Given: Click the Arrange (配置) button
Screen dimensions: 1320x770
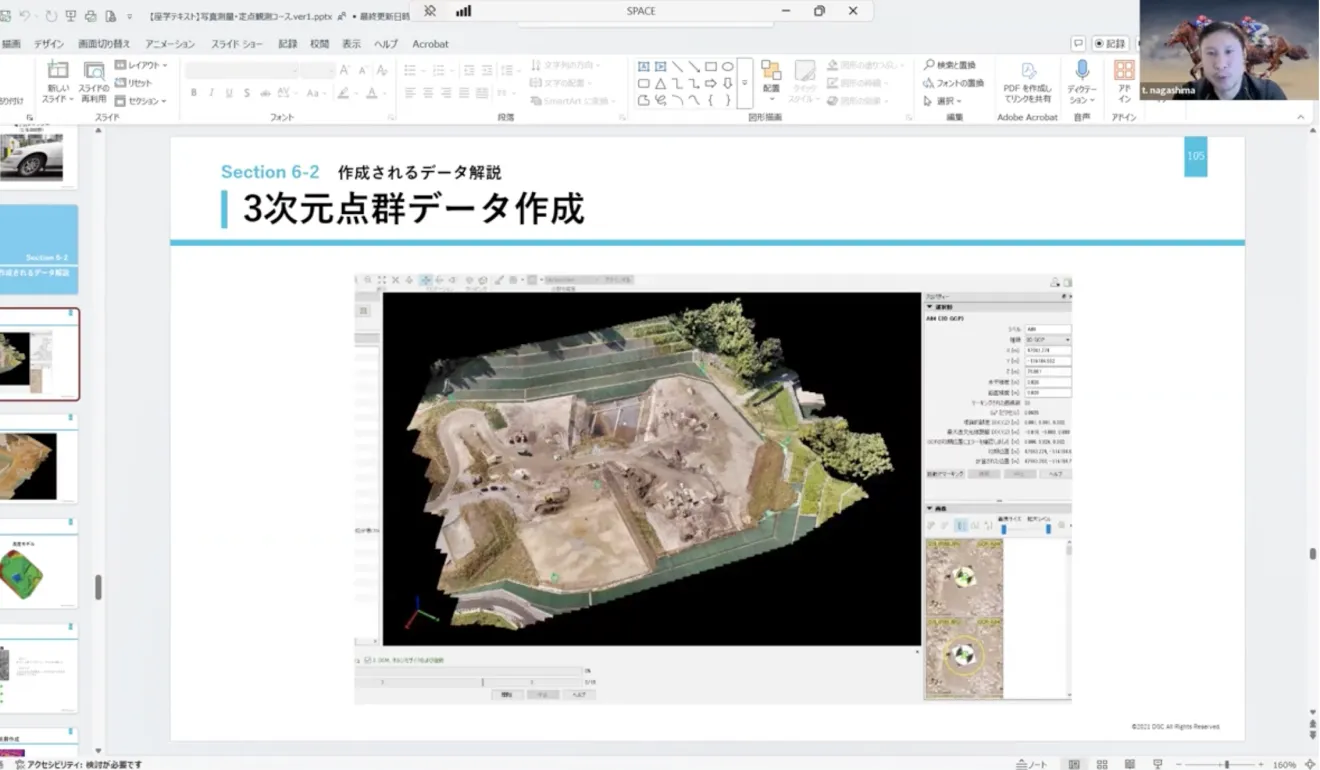Looking at the screenshot, I should (771, 76).
